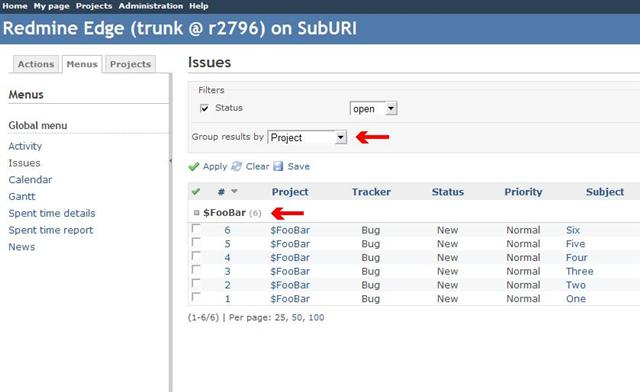This screenshot has height=392, width=640.
Task: Check the box for issue 3
Action: [x=196, y=270]
